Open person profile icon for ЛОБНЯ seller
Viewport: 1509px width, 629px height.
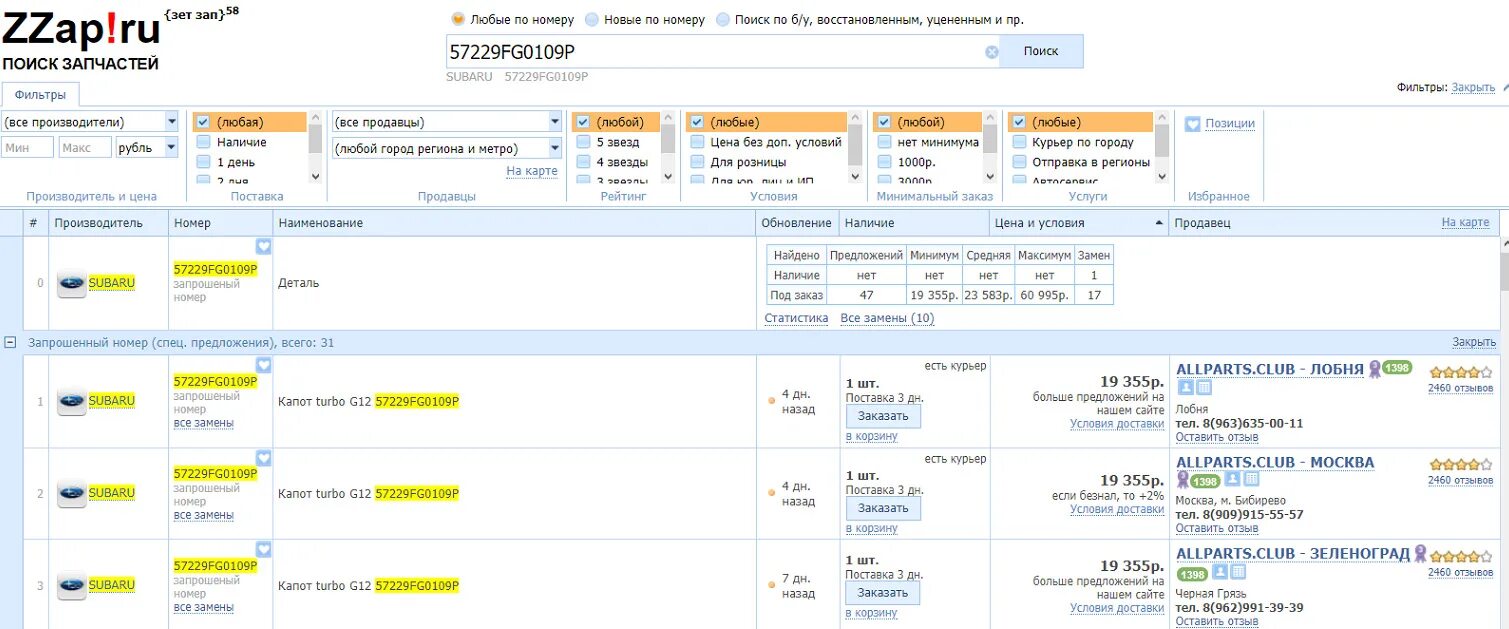tap(1185, 388)
